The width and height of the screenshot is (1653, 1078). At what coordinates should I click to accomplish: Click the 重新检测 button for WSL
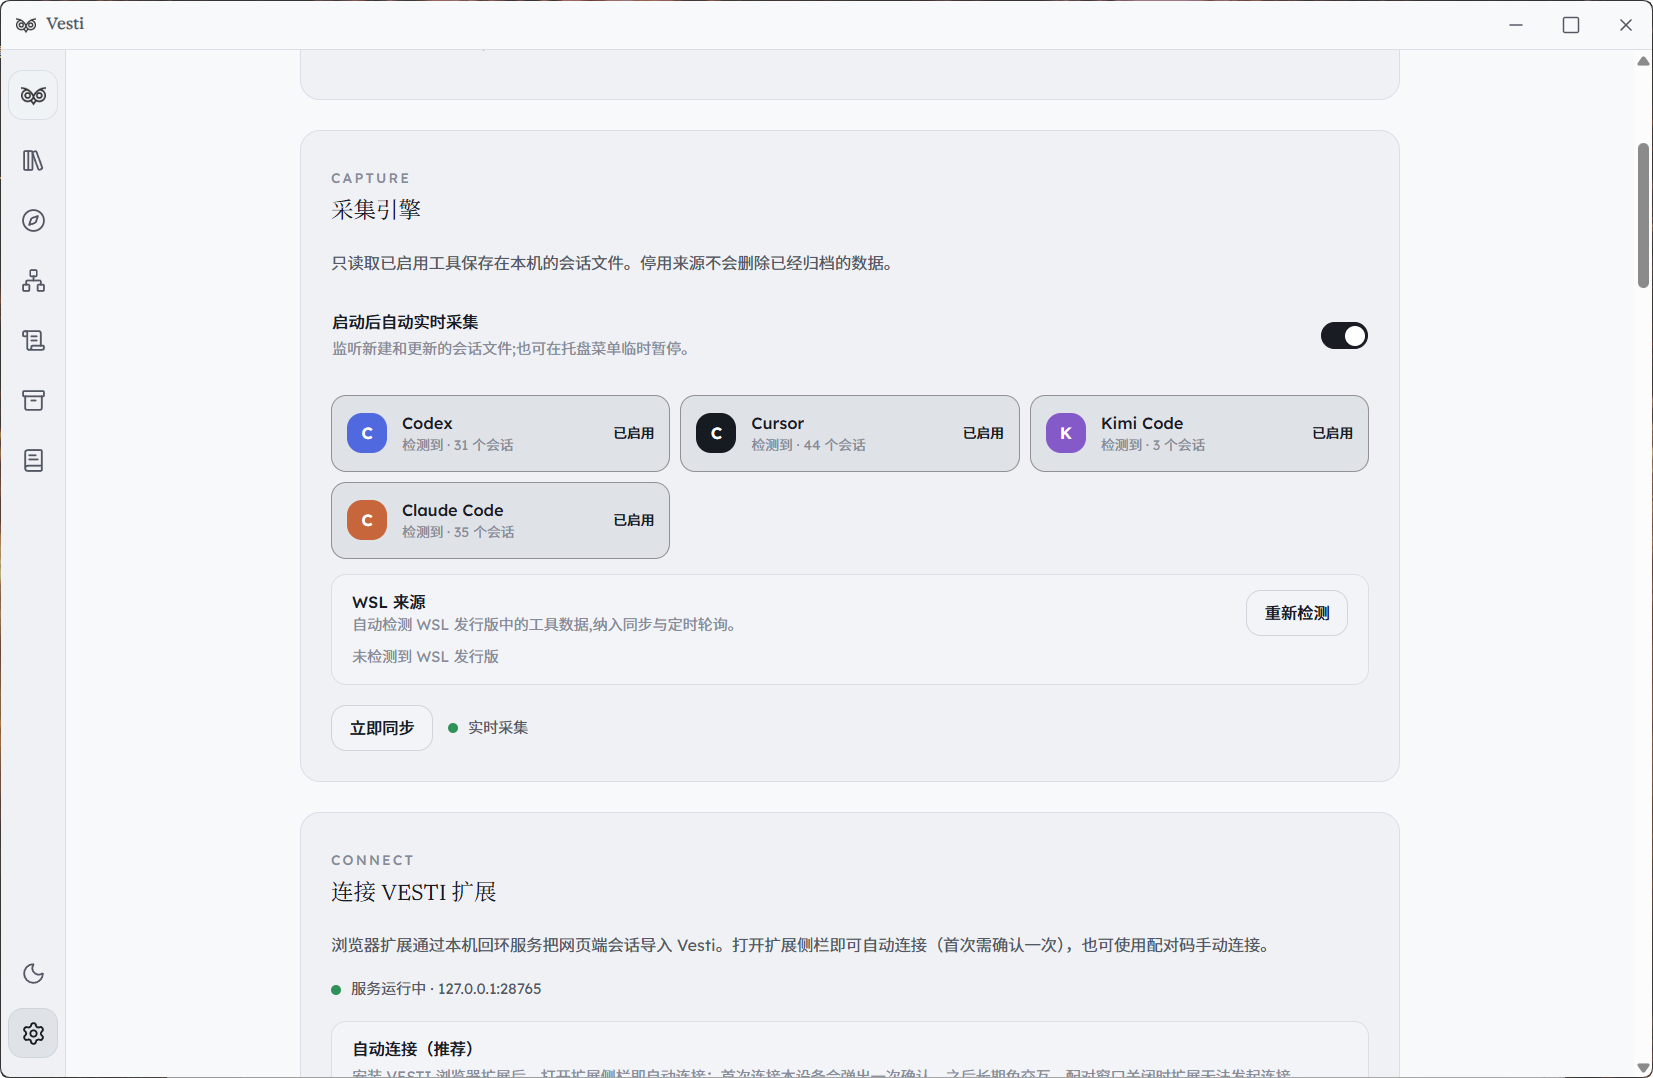point(1297,613)
